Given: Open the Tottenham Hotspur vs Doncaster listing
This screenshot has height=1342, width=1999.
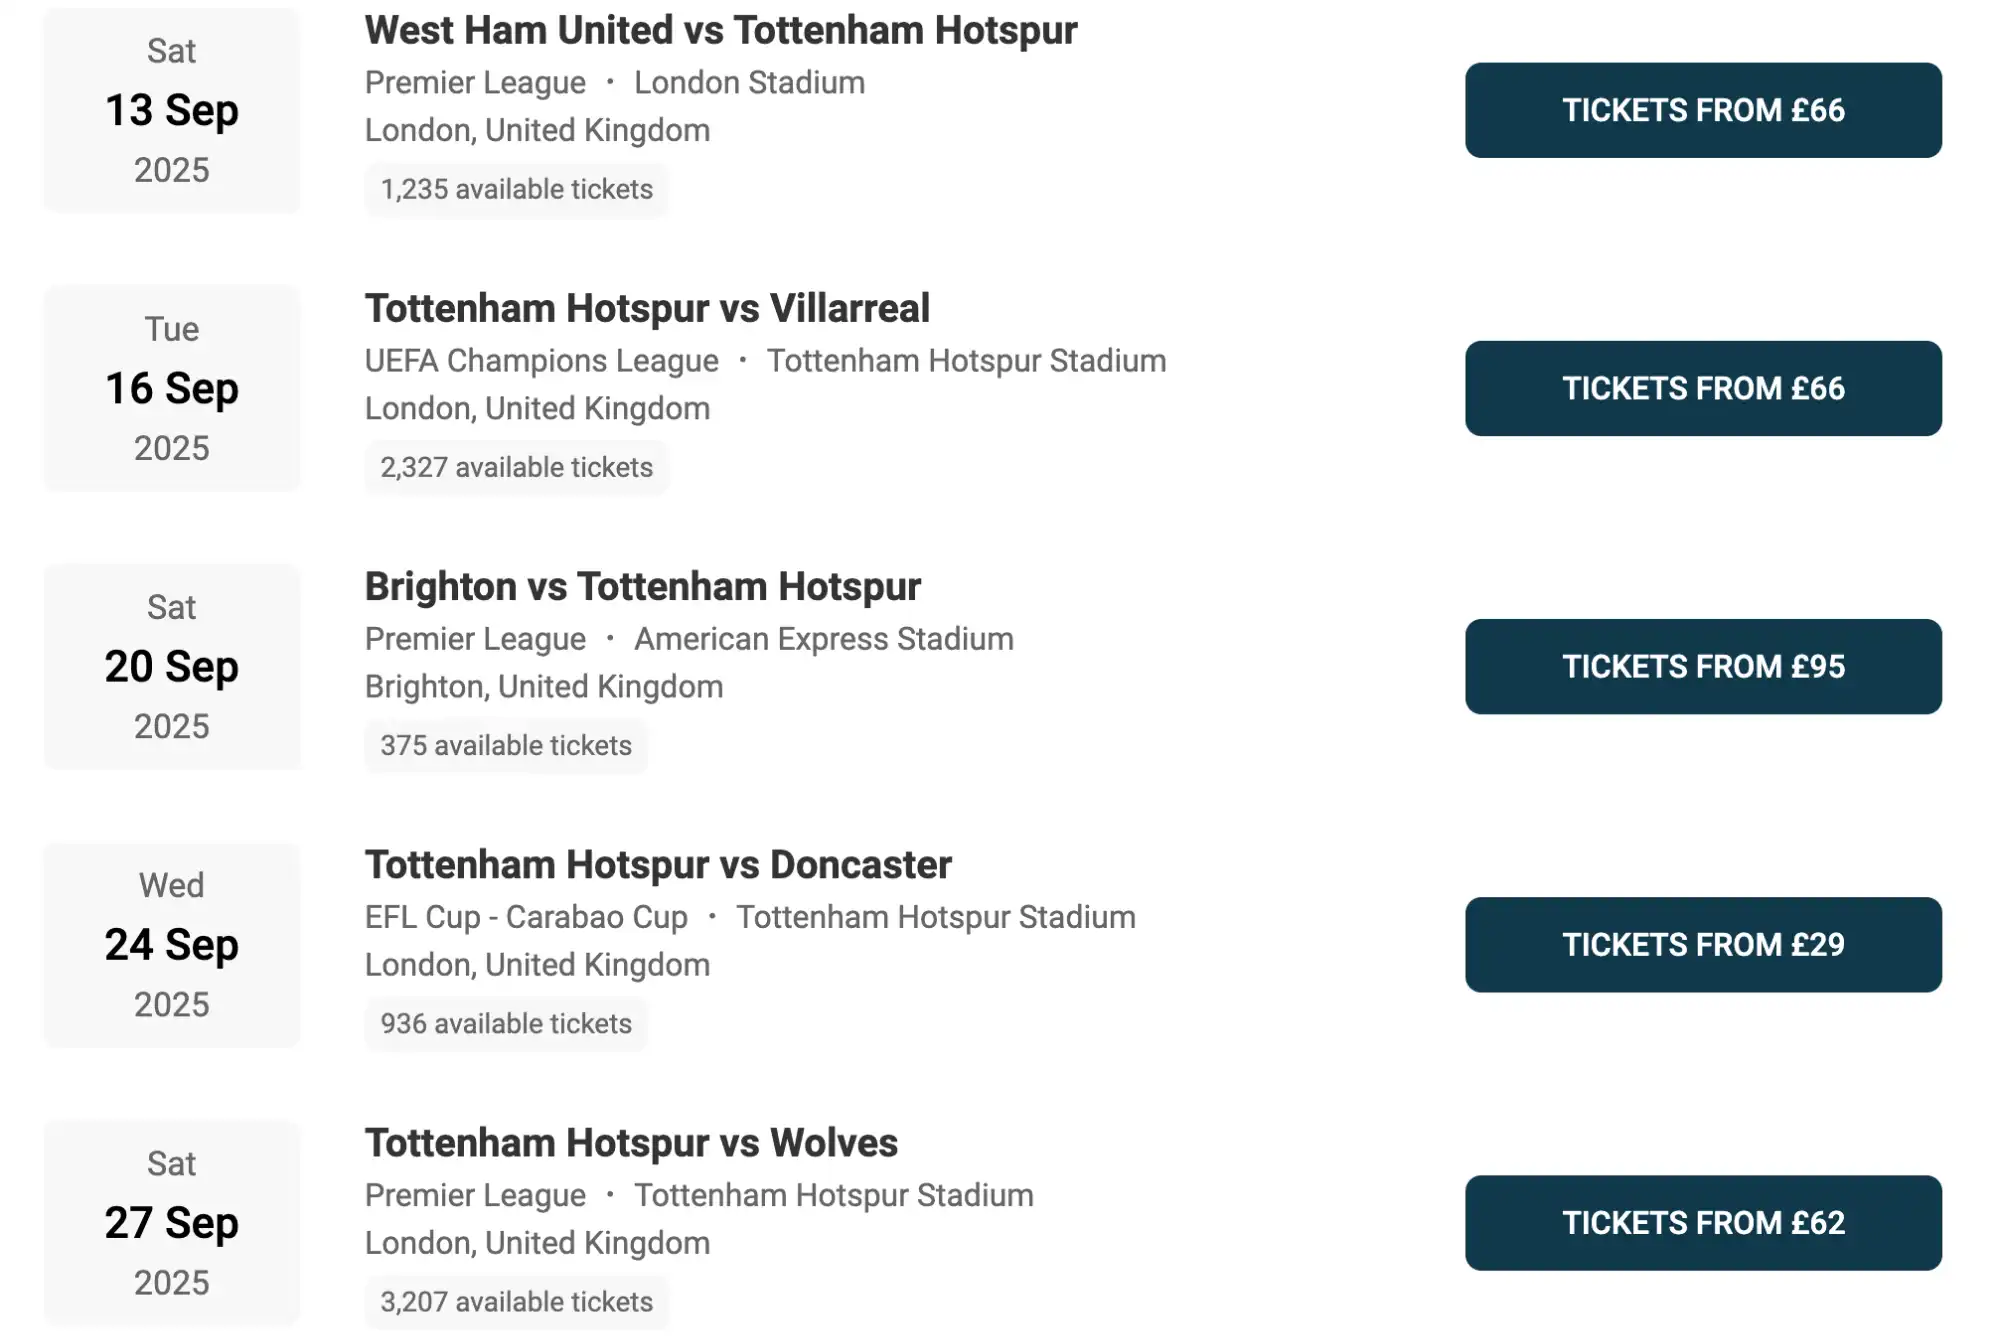Looking at the screenshot, I should (x=658, y=864).
